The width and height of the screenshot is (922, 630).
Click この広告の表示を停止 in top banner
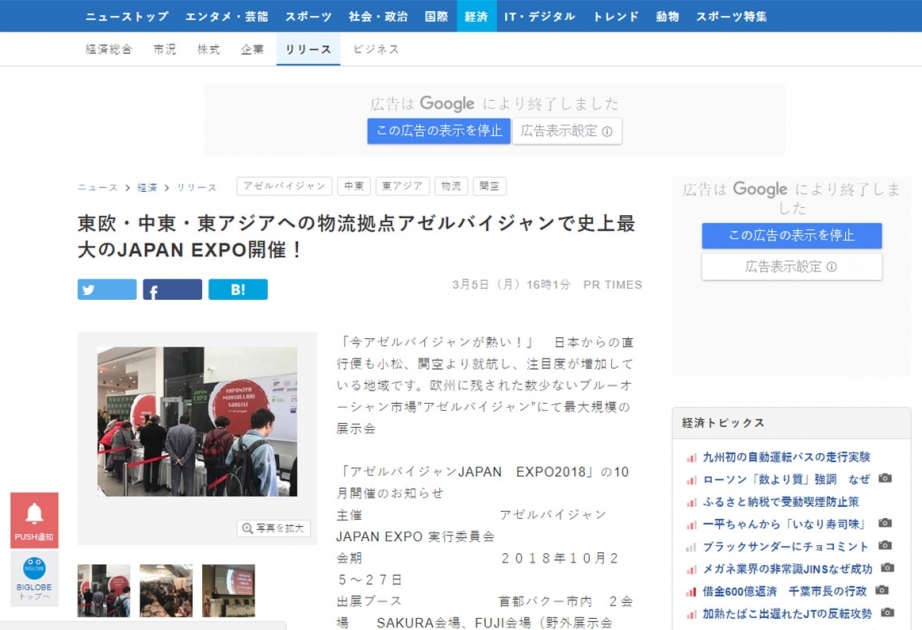[x=439, y=131]
